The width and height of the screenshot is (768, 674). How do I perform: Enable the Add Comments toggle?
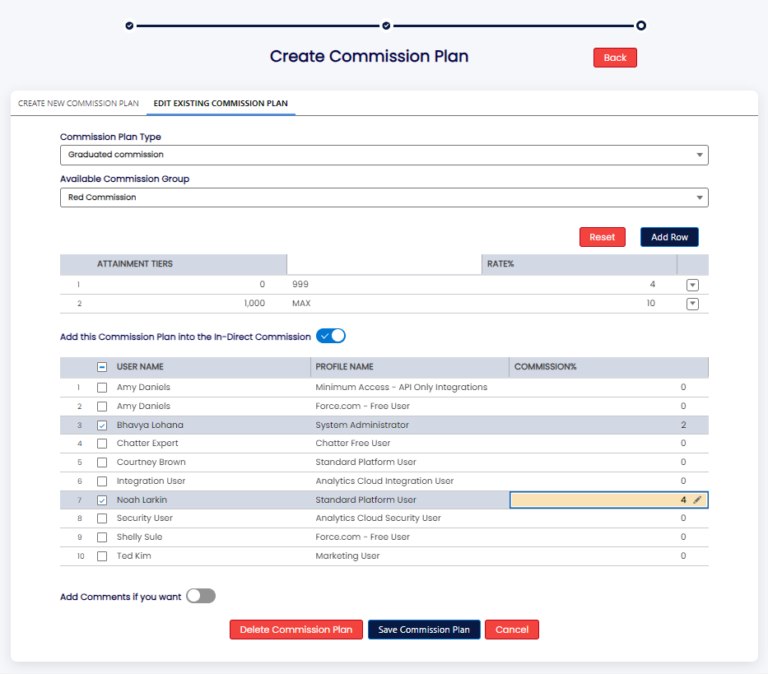pos(201,596)
